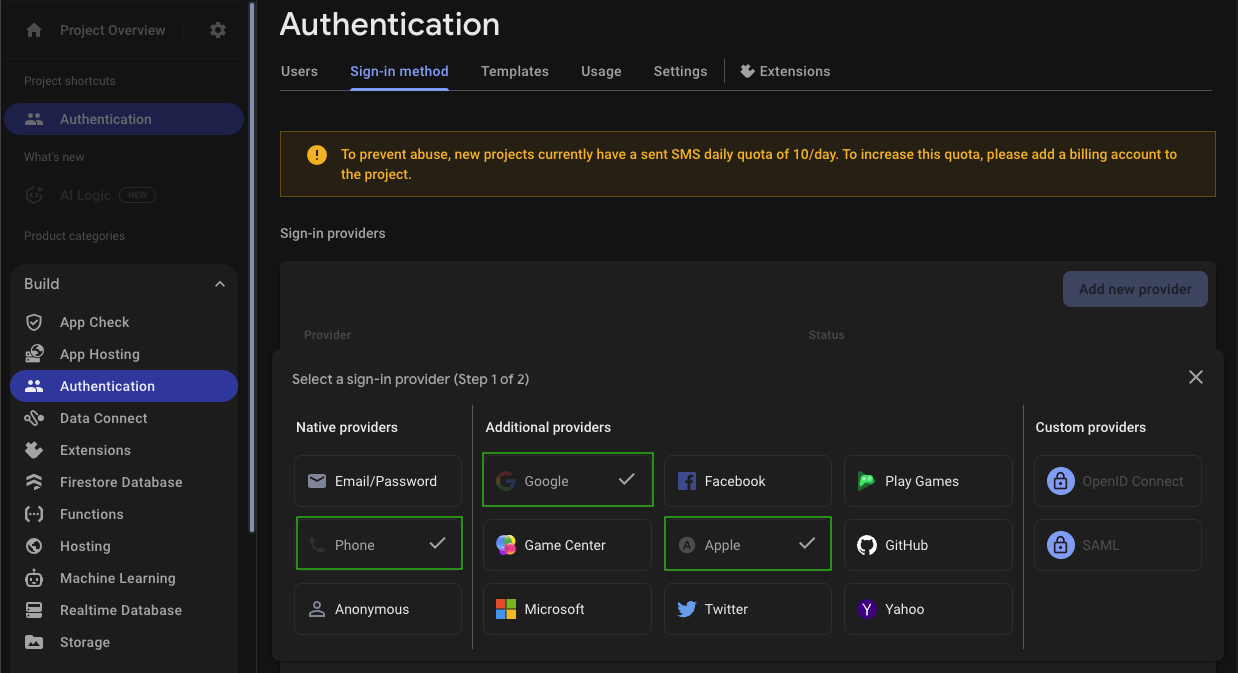
Task: Open Firestore Database in sidebar
Action: pyautogui.click(x=121, y=482)
